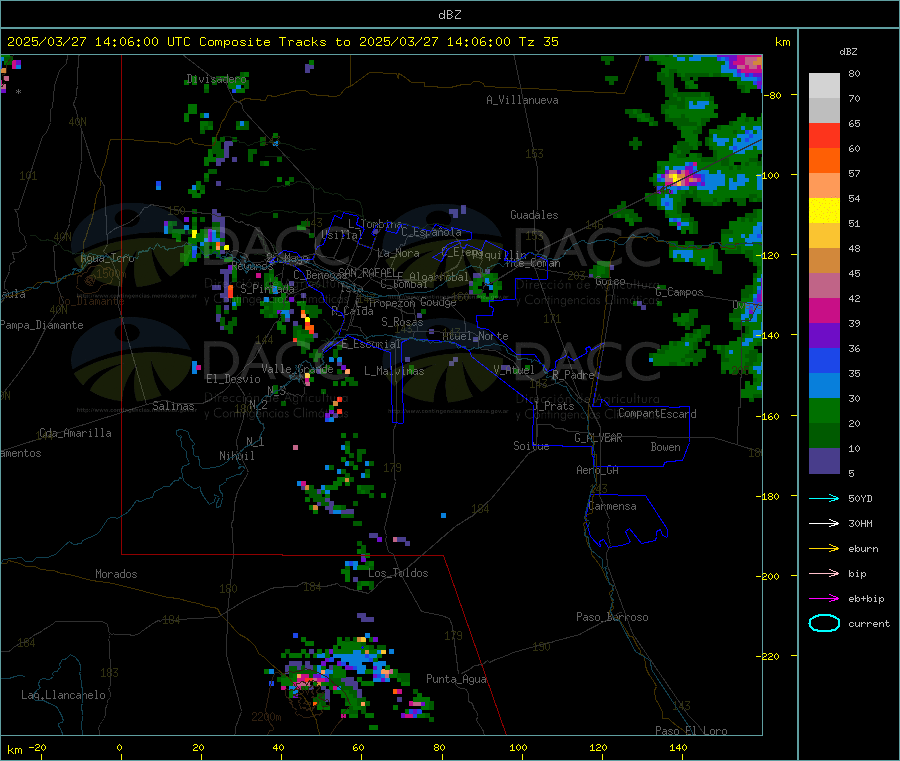Viewport: 900px width, 761px height.
Task: Click the Nihuil map label
Action: point(237,456)
